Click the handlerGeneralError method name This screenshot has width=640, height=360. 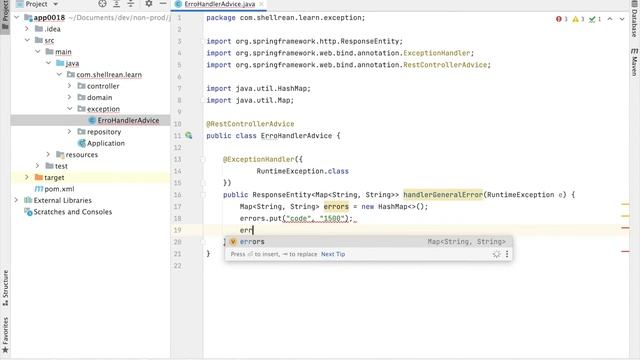[x=443, y=195]
